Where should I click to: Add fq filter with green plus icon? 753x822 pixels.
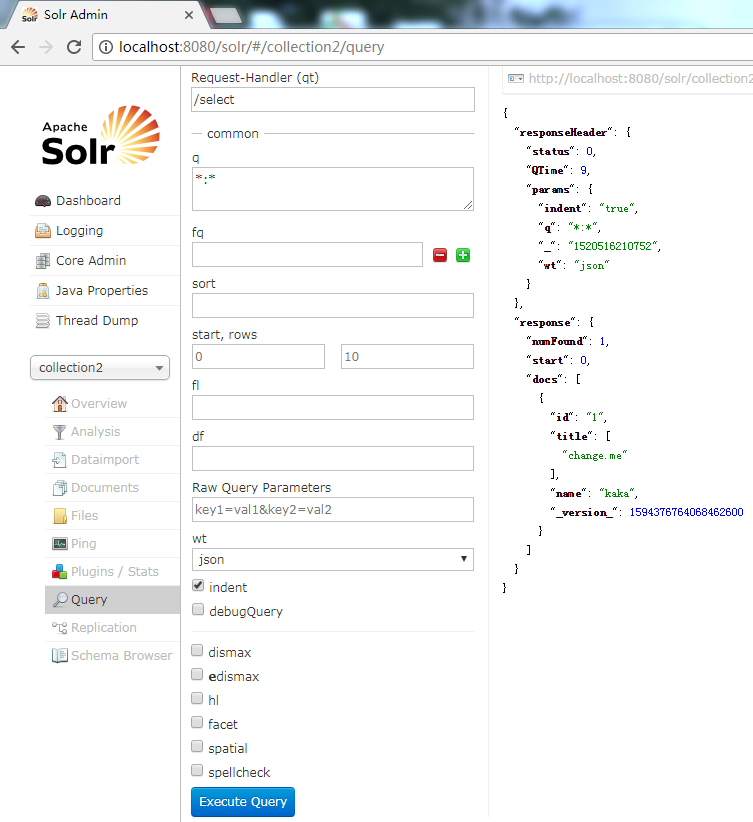[x=463, y=255]
